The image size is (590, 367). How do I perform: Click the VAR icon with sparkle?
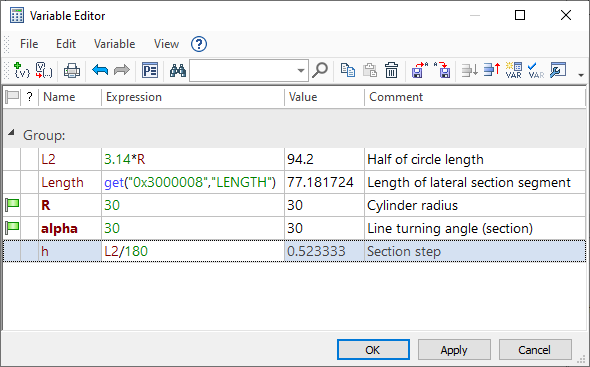click(x=514, y=70)
